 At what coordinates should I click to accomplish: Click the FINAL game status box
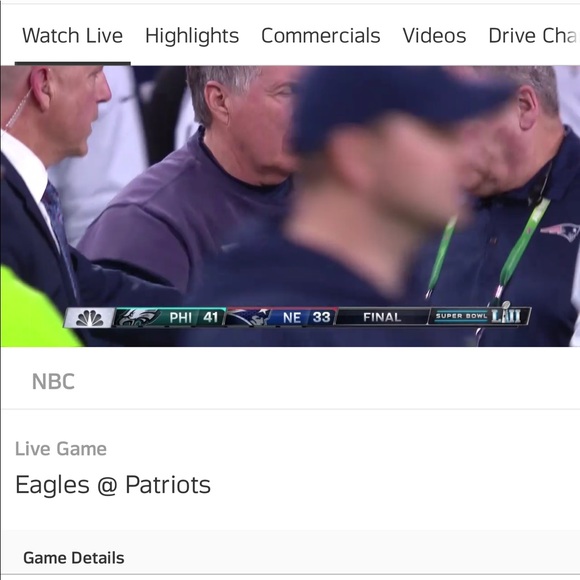tap(382, 317)
